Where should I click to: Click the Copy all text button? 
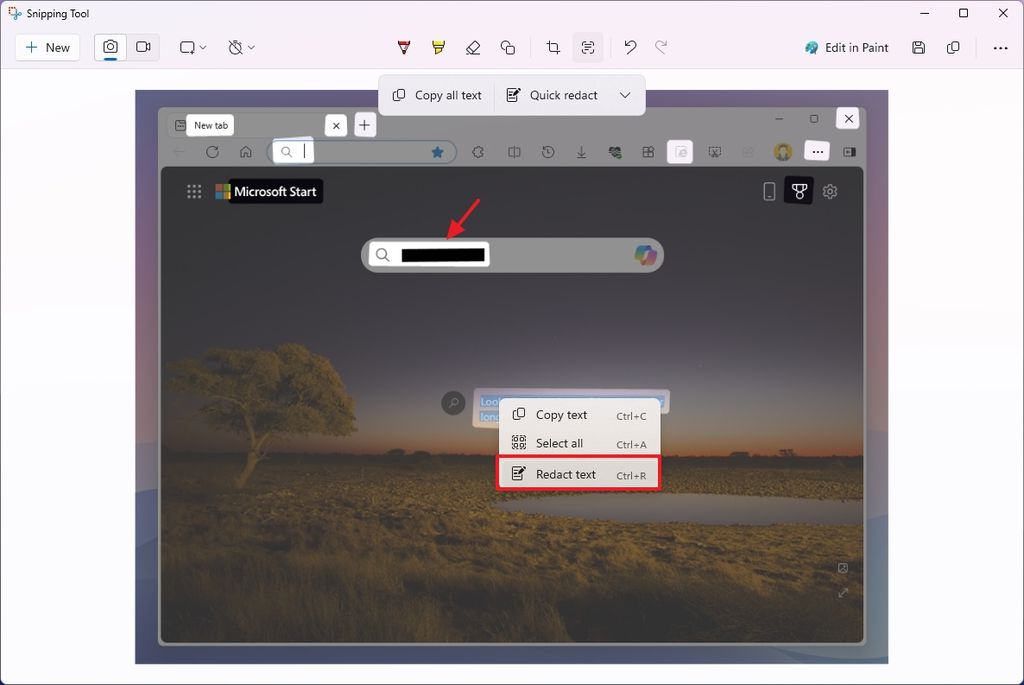coord(437,95)
